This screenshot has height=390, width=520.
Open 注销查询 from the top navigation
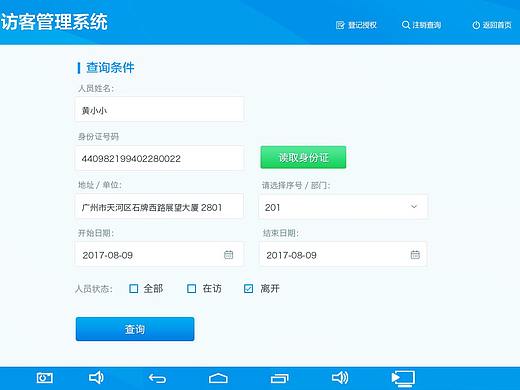tap(421, 25)
